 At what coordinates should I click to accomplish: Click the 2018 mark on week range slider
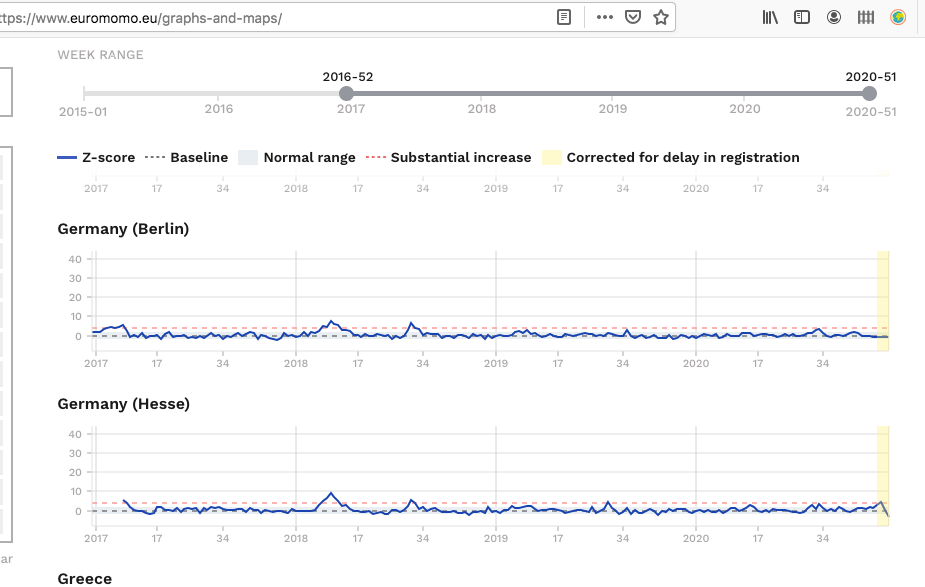[482, 109]
